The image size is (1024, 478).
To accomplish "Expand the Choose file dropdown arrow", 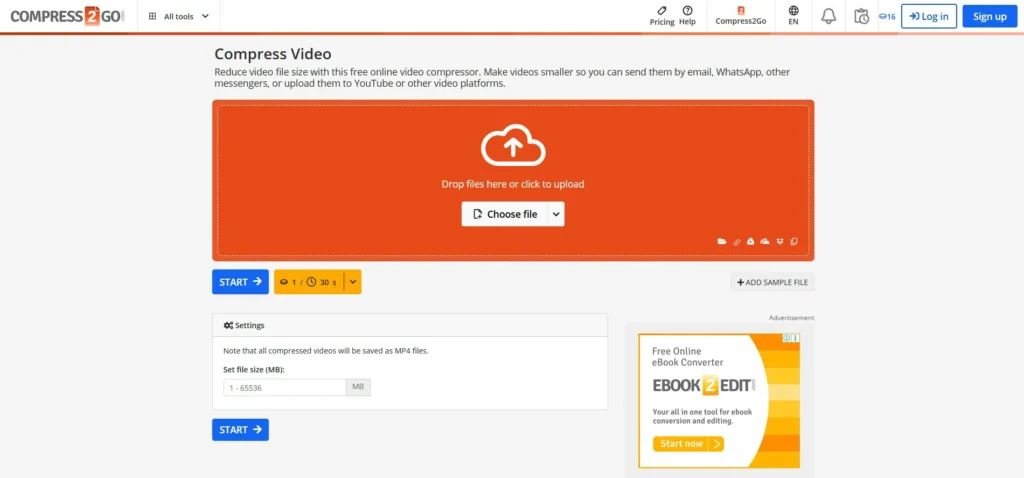I will [556, 214].
